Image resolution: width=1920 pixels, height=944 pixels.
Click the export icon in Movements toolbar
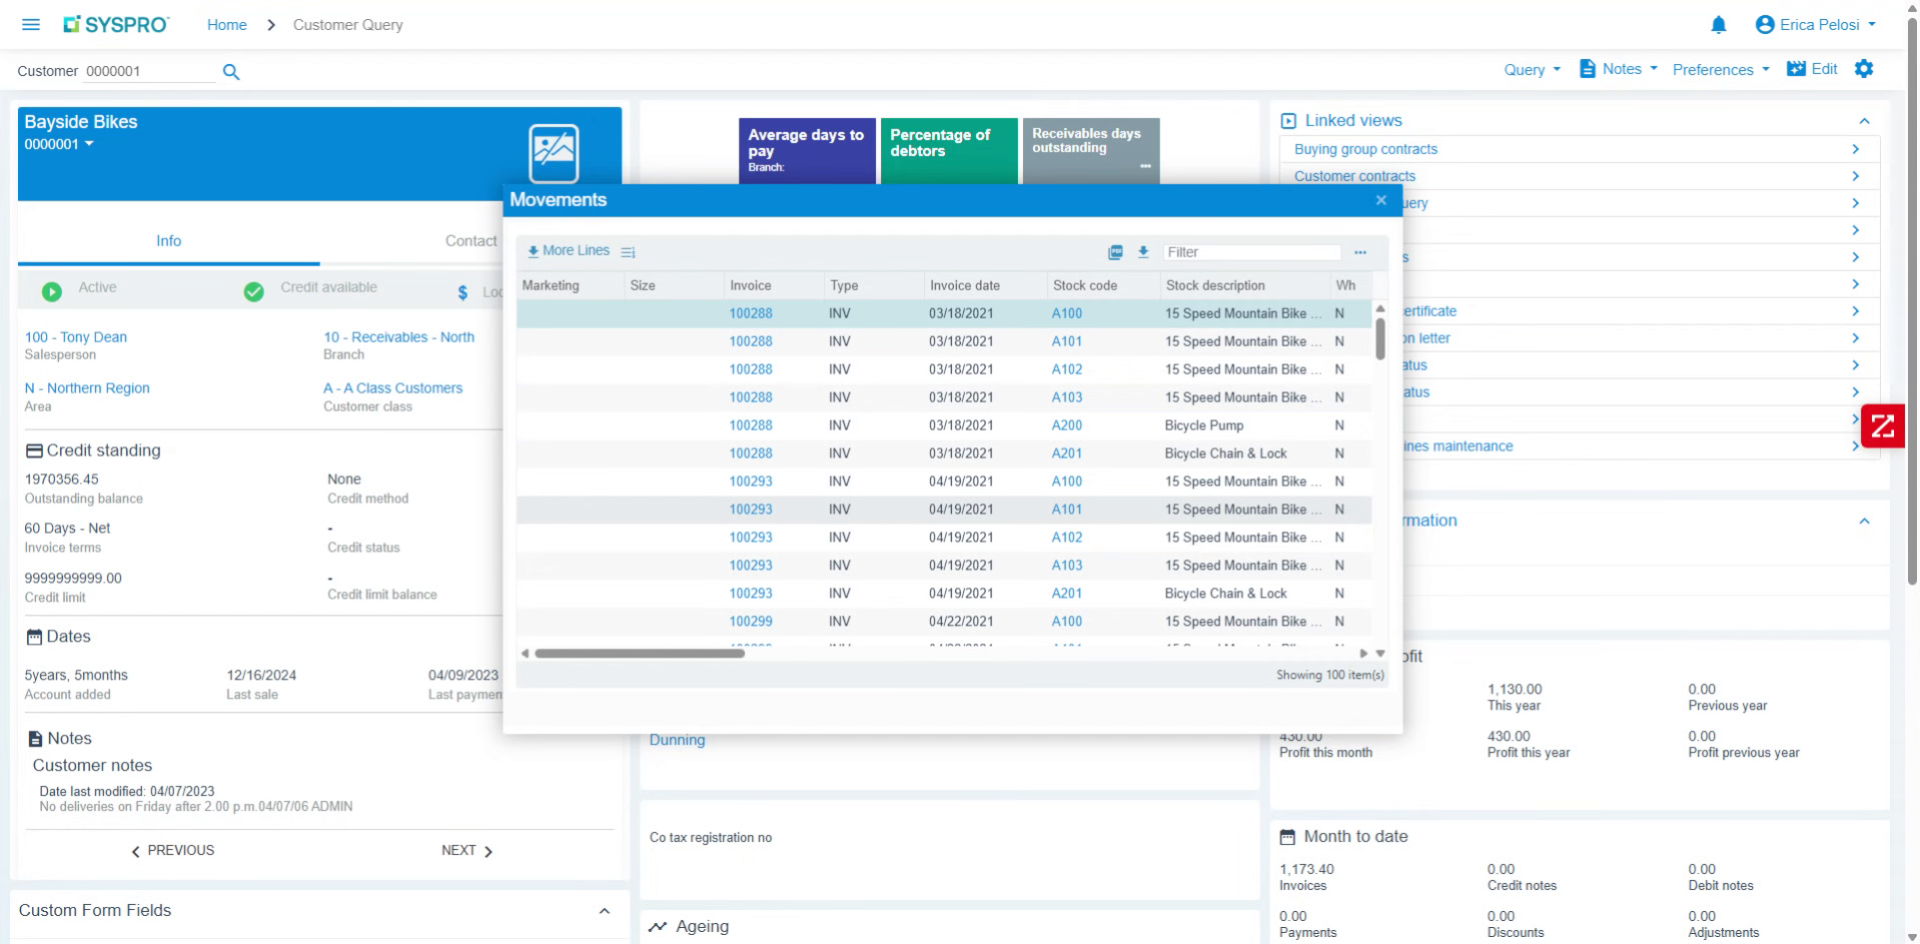pyautogui.click(x=1115, y=252)
